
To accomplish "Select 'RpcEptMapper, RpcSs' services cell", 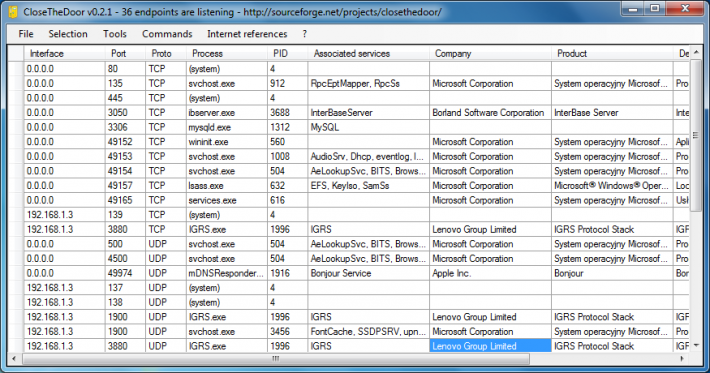I will (369, 83).
